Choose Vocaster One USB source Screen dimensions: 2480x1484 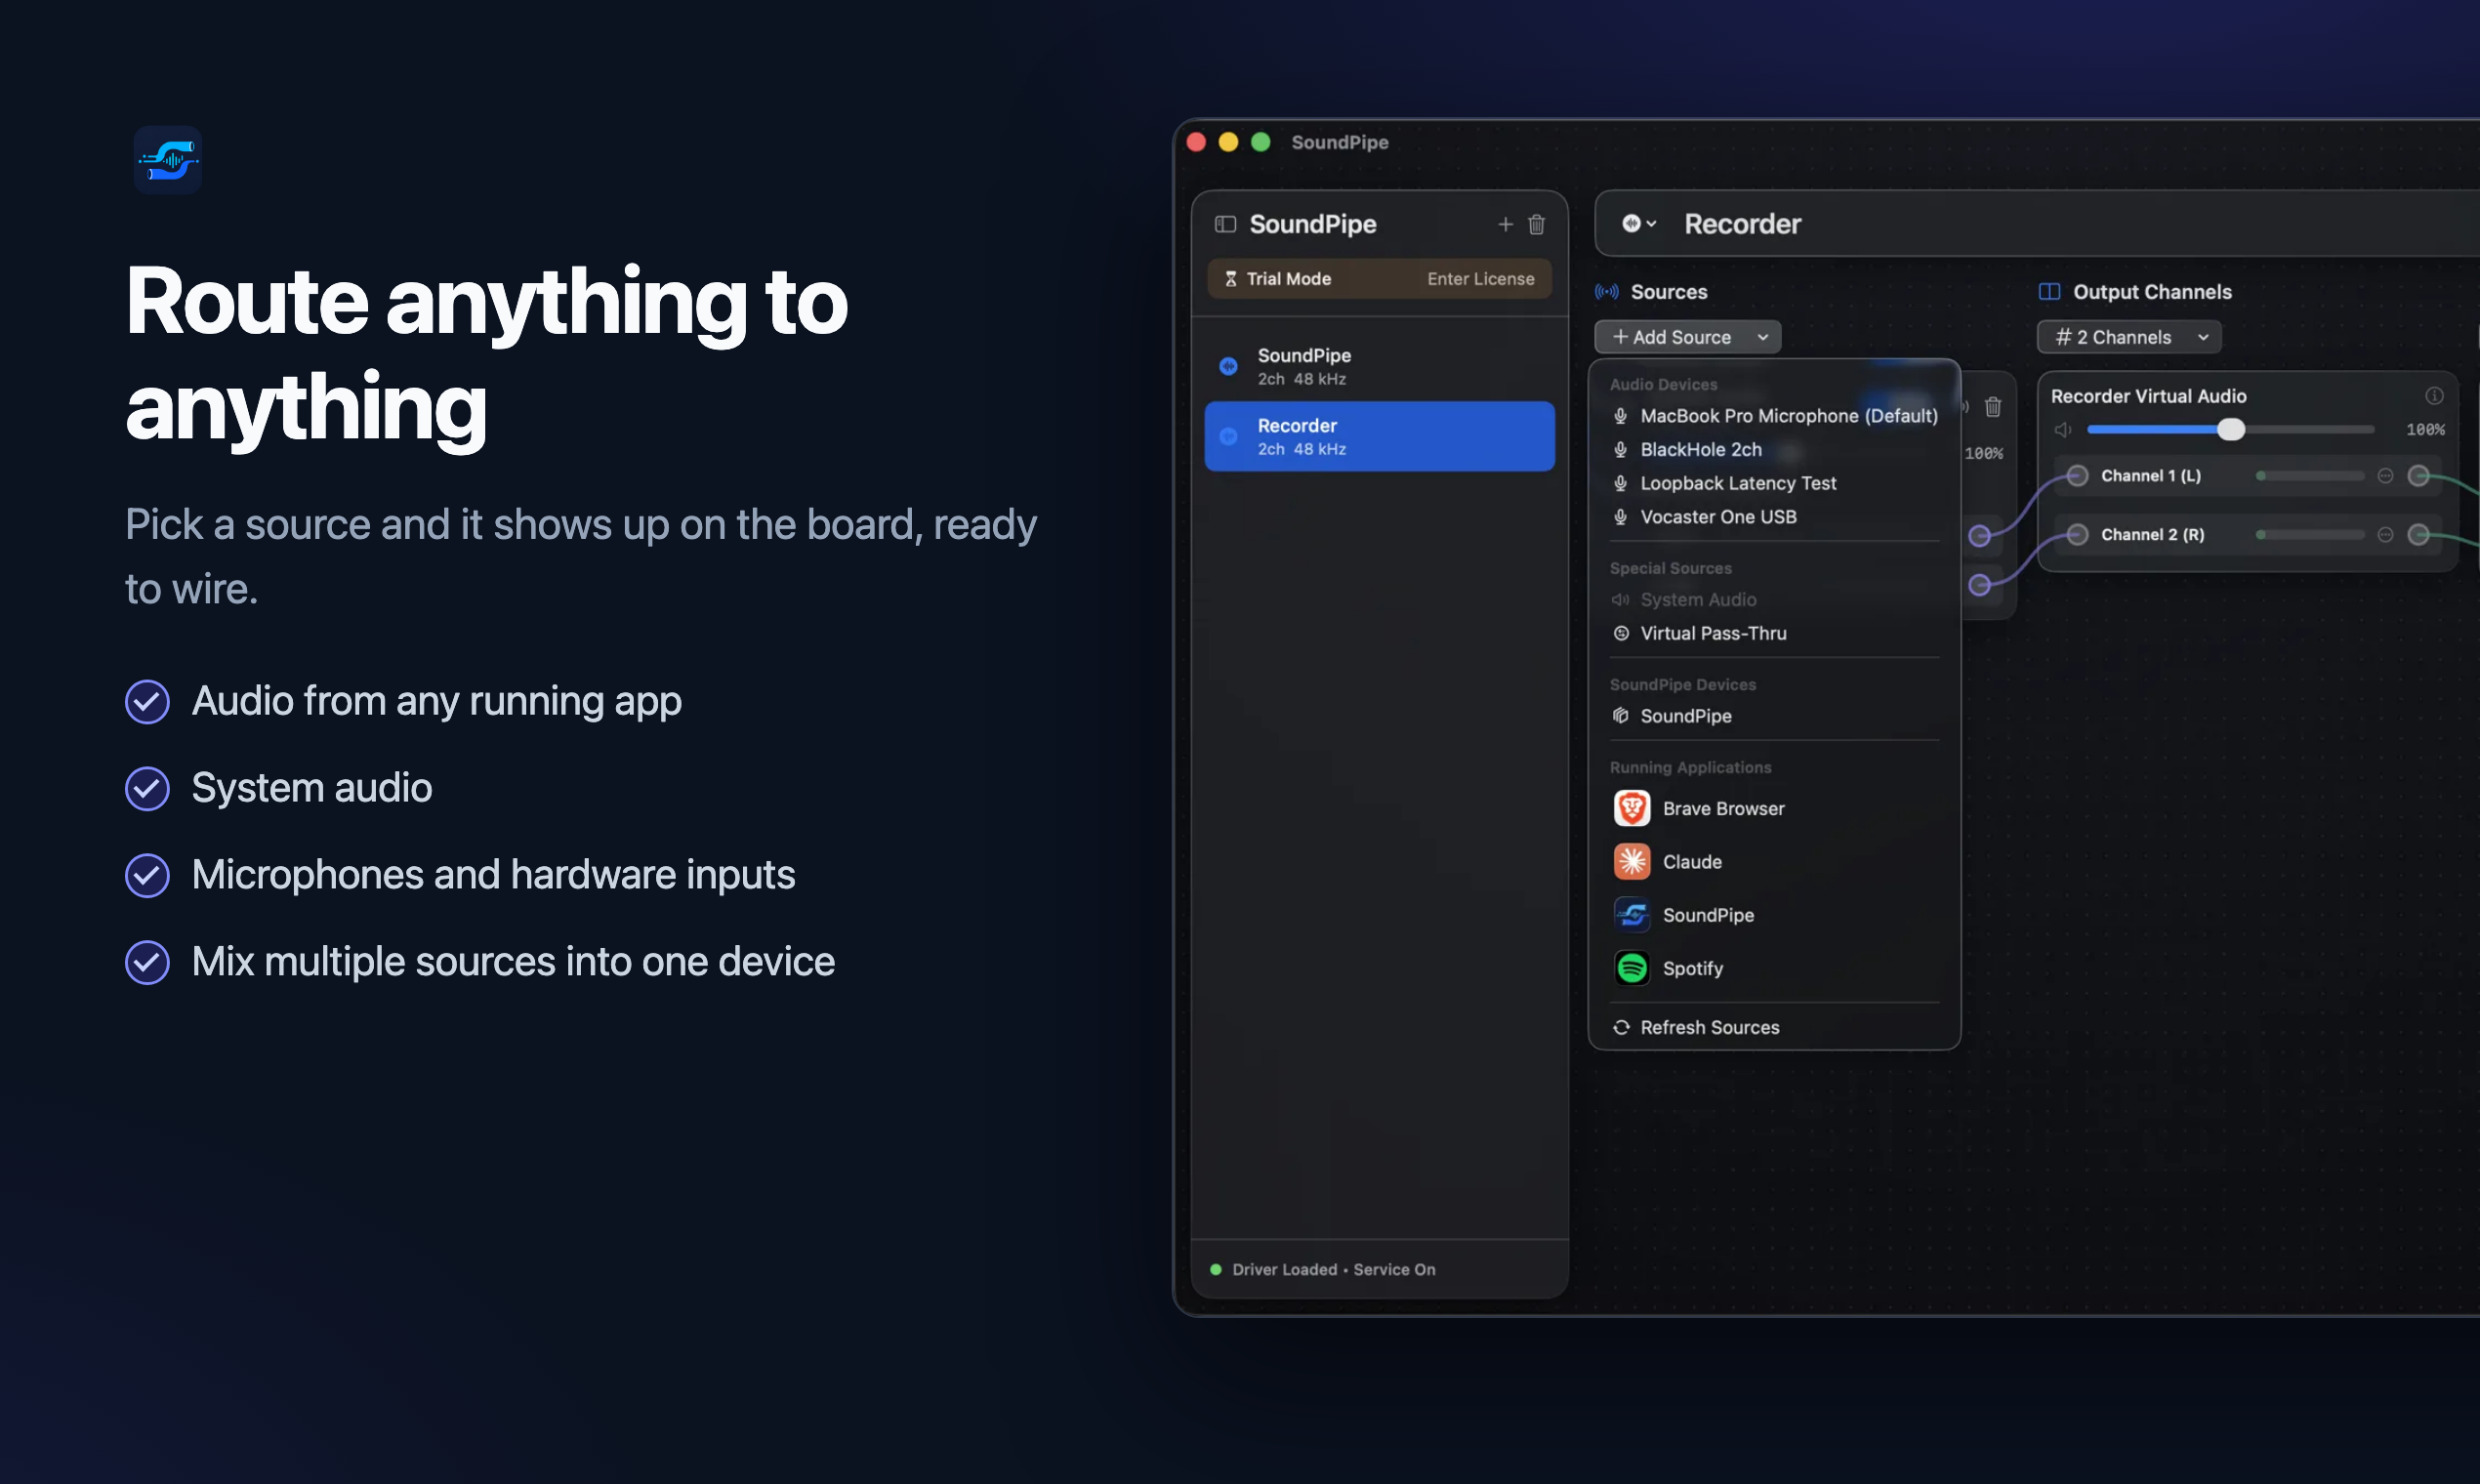pyautogui.click(x=1775, y=517)
